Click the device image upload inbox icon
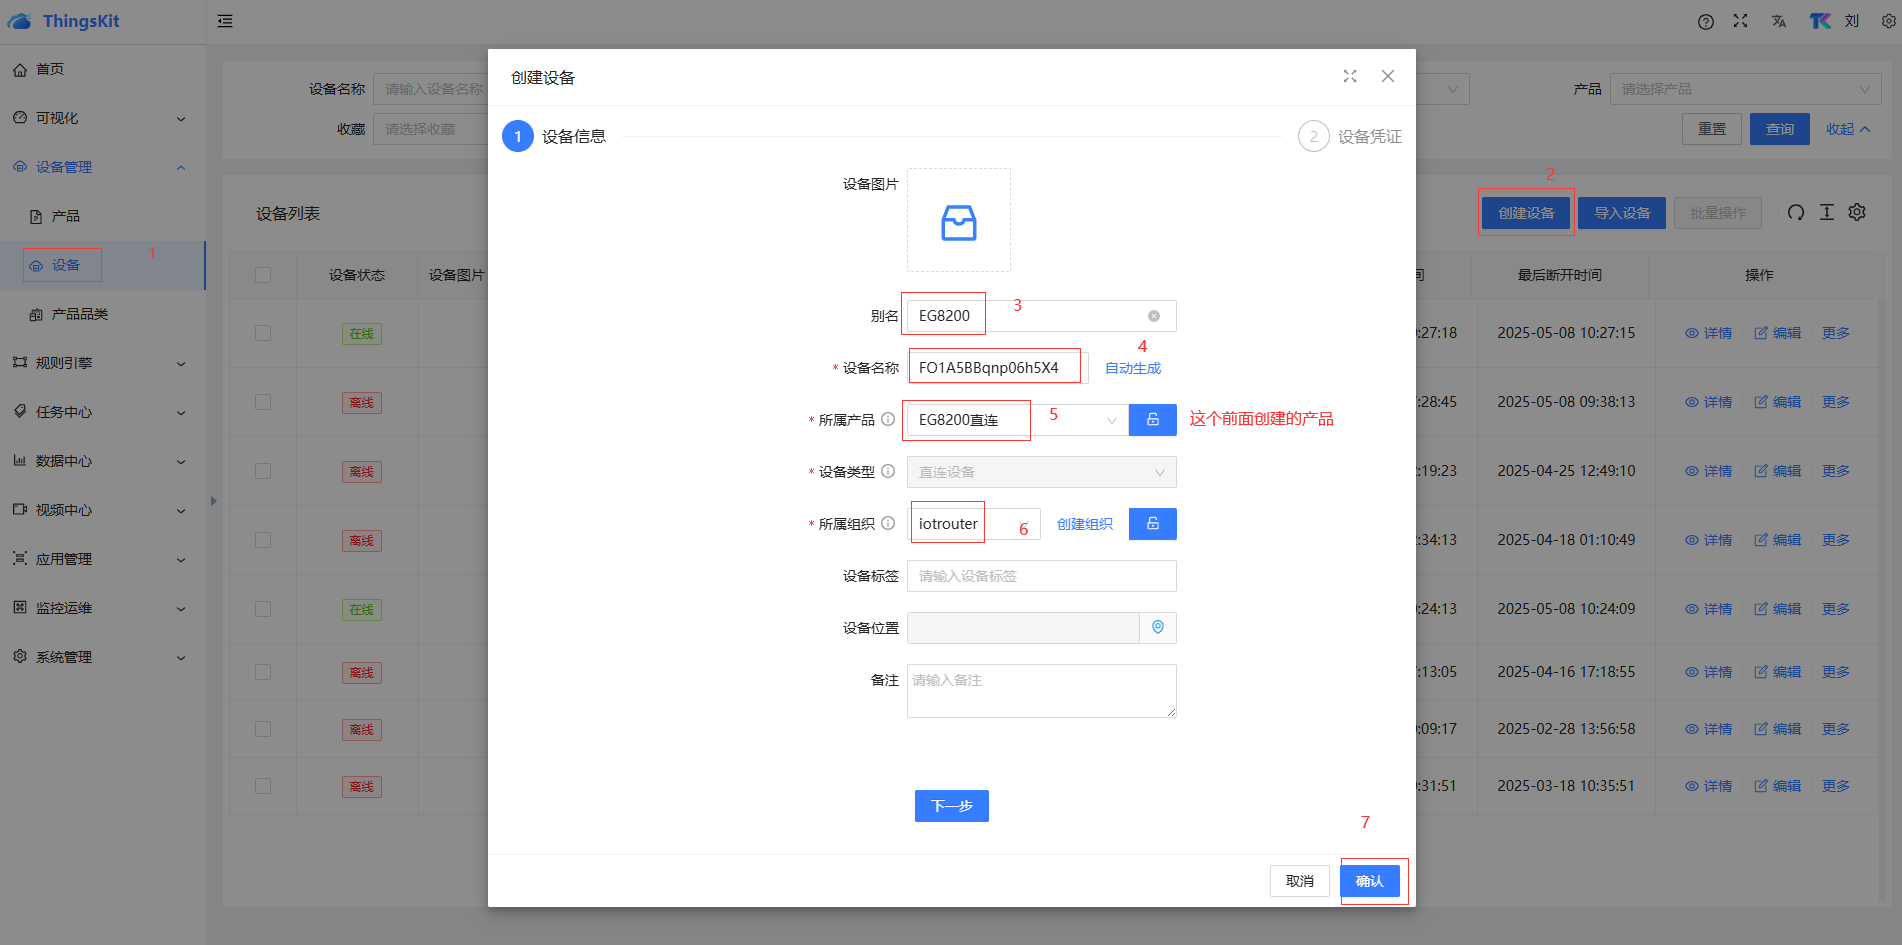This screenshot has height=945, width=1902. [x=958, y=222]
